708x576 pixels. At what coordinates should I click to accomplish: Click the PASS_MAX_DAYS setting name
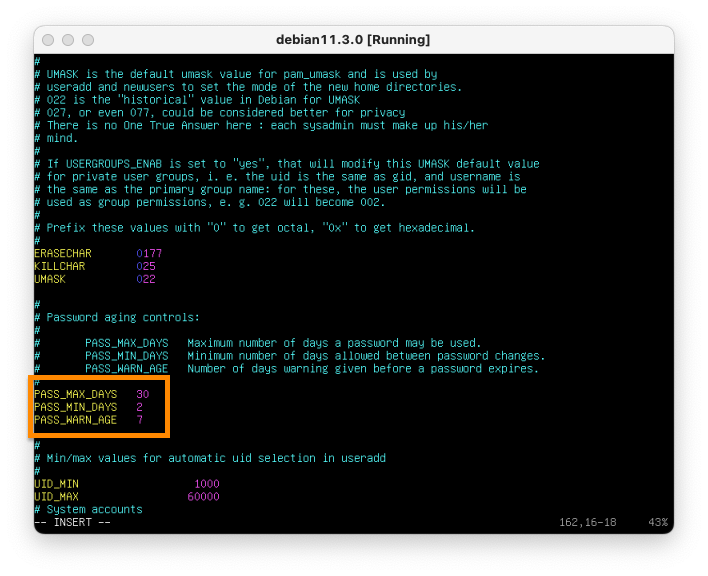[x=75, y=394]
